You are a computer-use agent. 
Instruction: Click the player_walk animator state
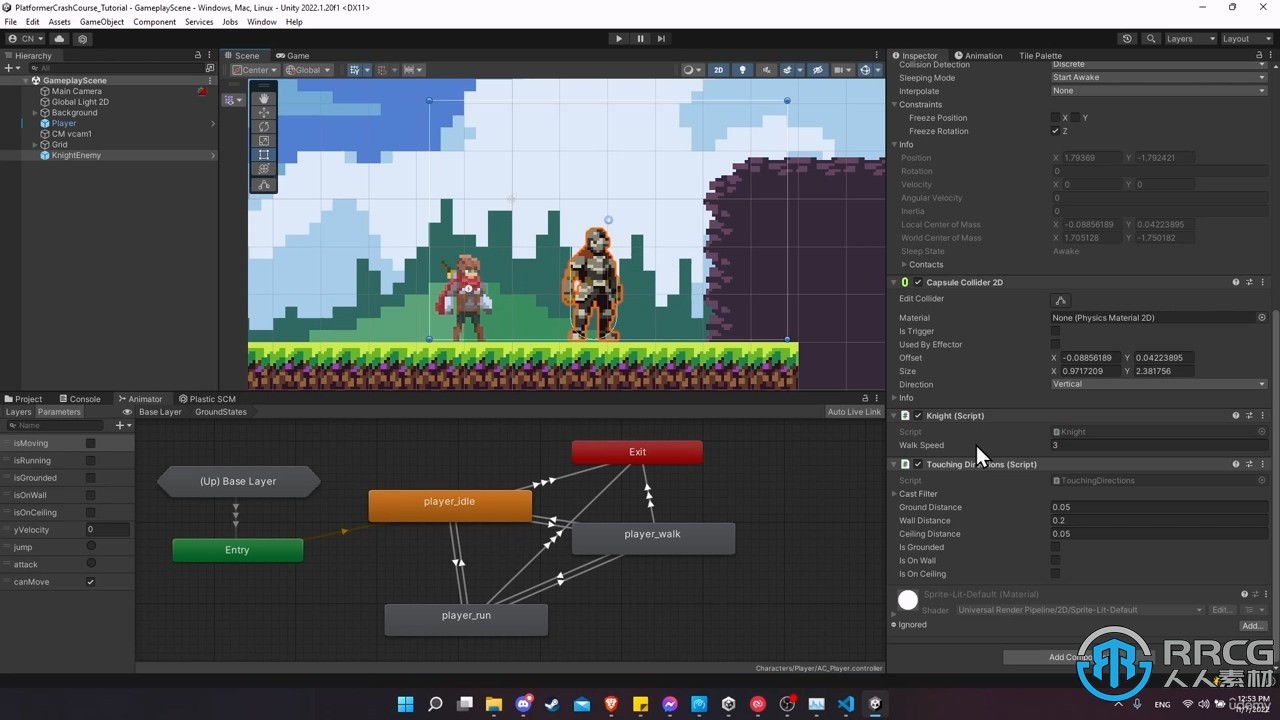point(653,538)
